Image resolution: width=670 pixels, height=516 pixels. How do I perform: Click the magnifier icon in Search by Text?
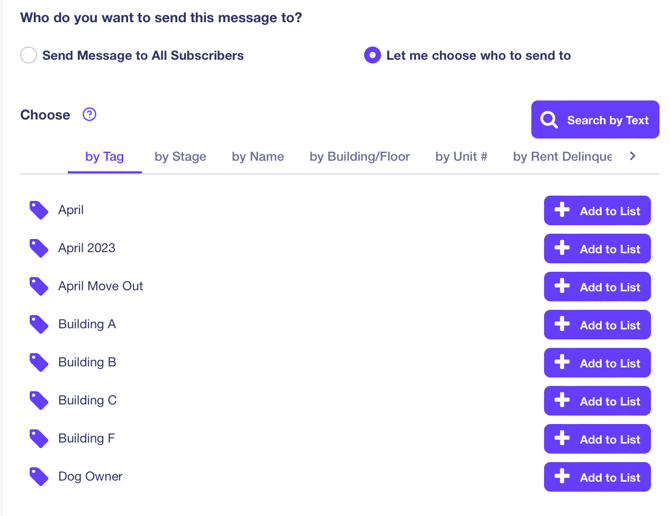click(549, 120)
